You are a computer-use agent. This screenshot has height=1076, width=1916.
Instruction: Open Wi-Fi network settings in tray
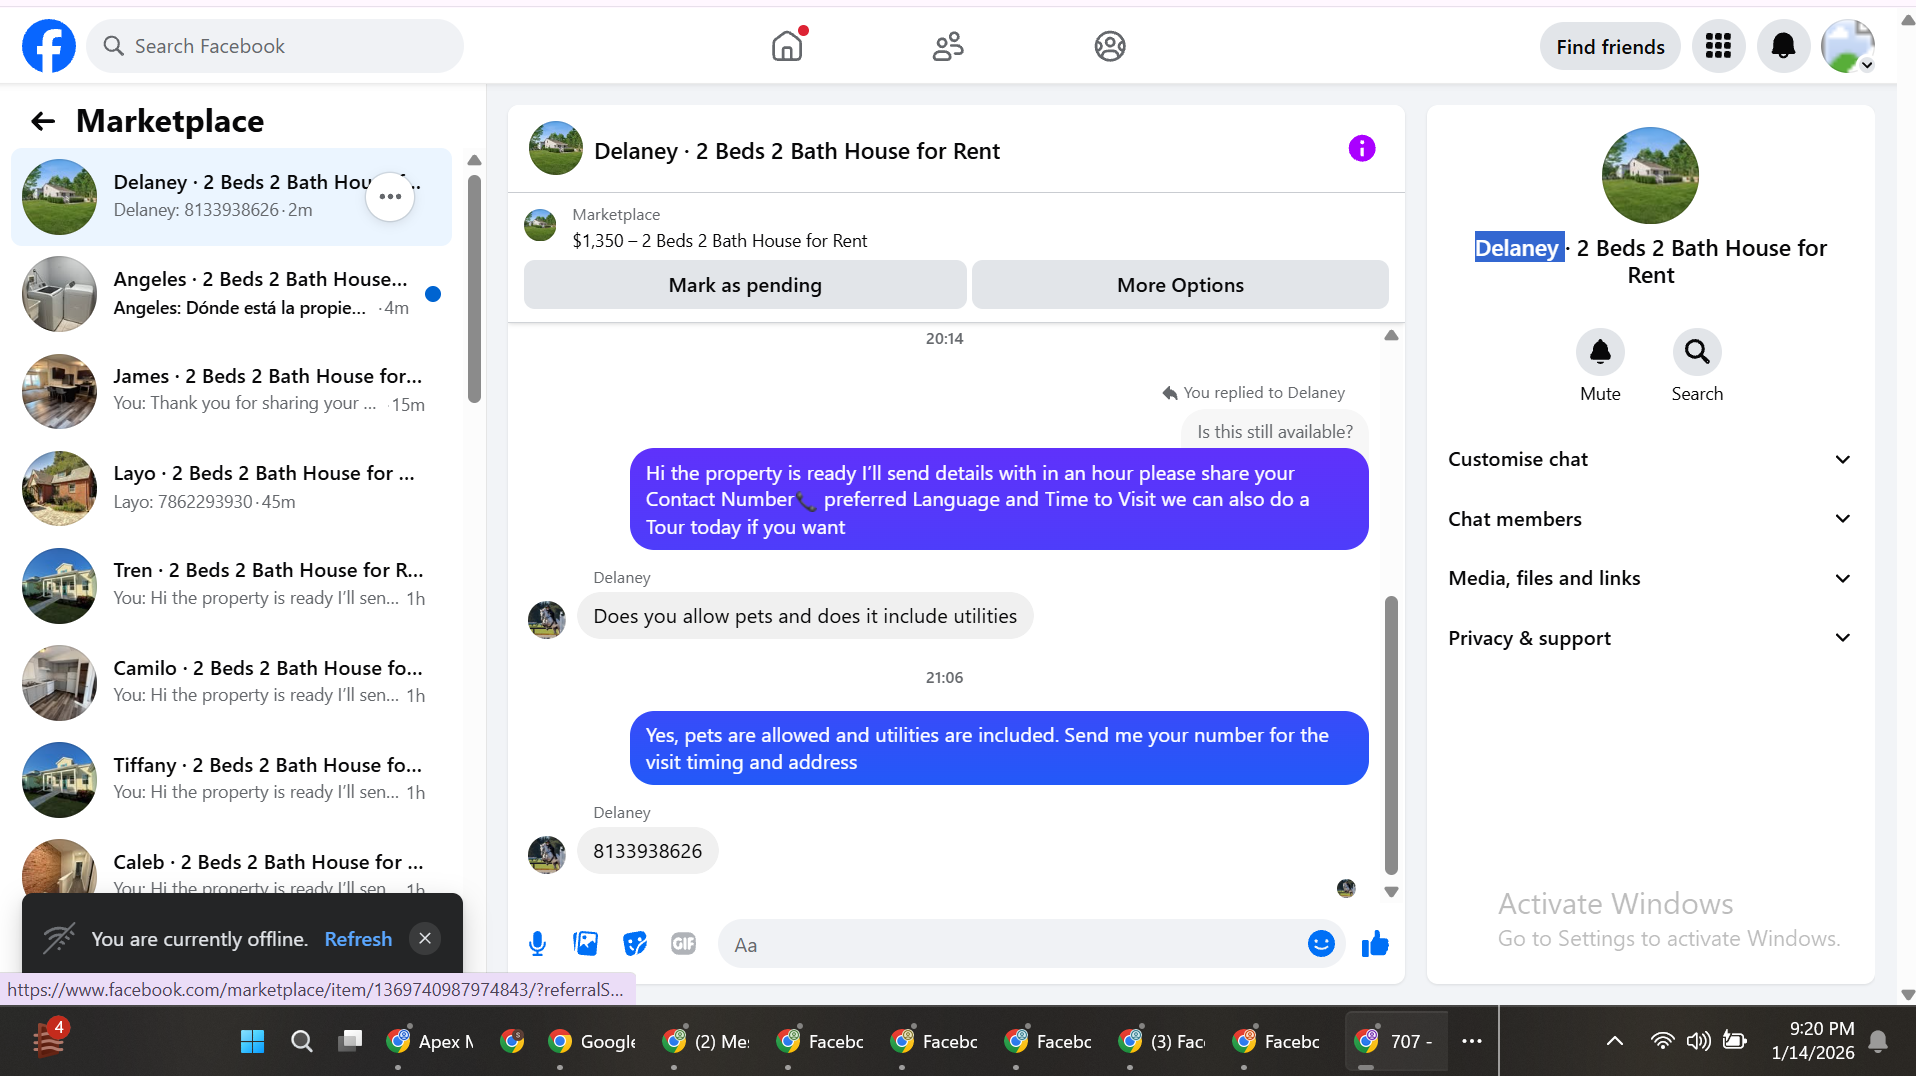(1662, 1041)
